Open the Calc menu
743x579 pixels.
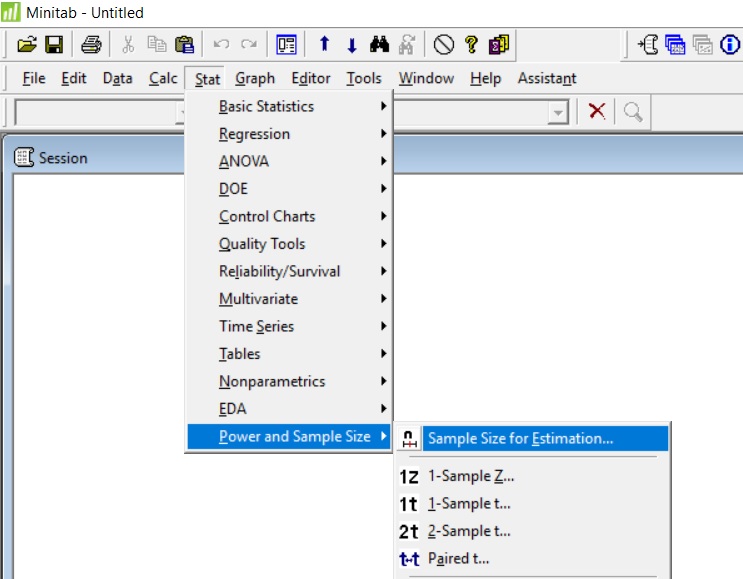[x=163, y=78]
